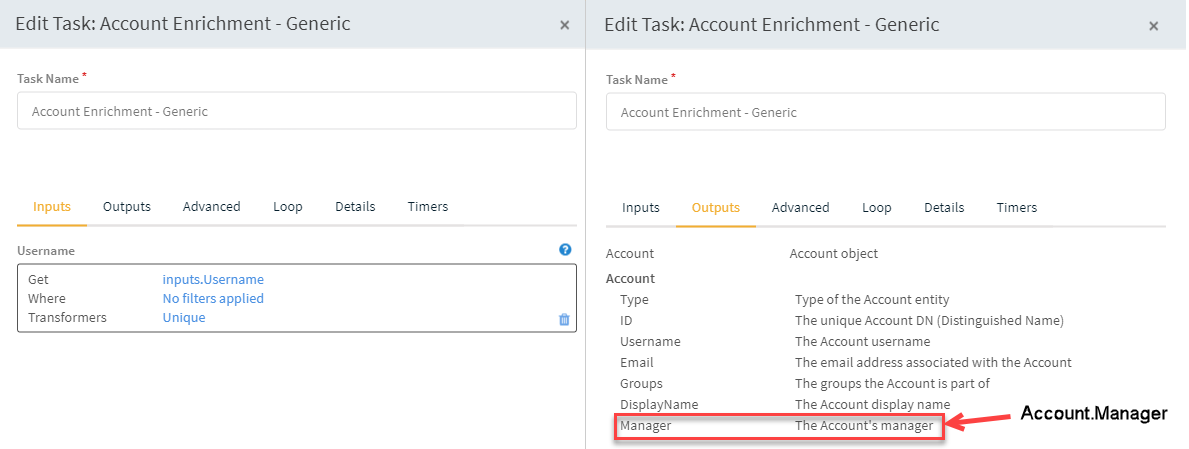Close the right Edit Task dialog
Image resolution: width=1189 pixels, height=449 pixels.
click(1154, 26)
